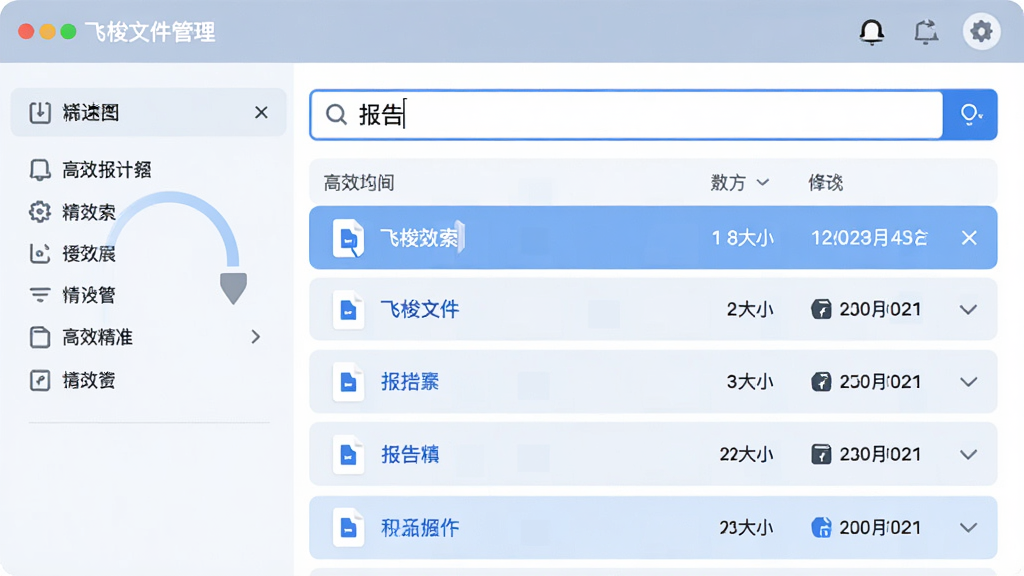Open the notification bell in title bar

pos(871,31)
